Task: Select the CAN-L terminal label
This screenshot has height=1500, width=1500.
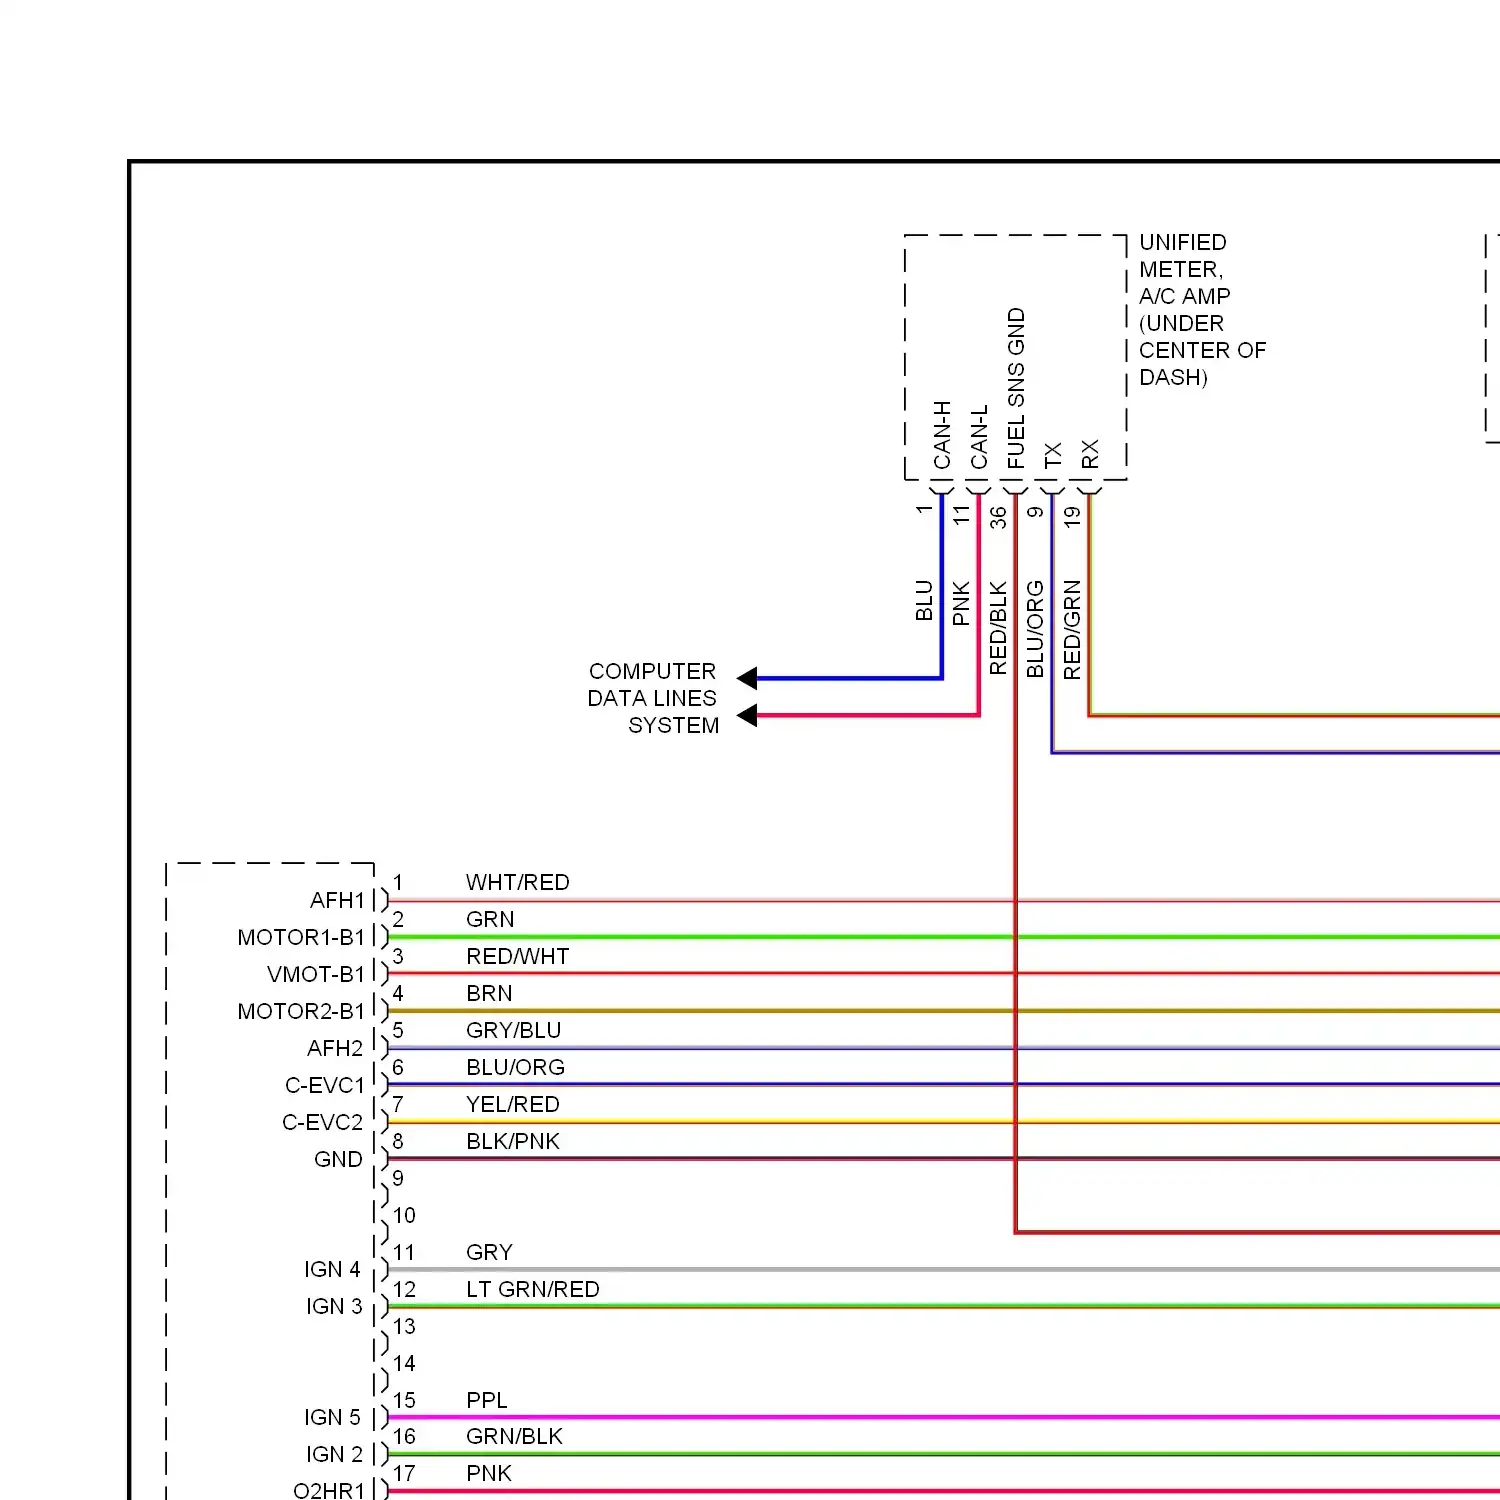Action: [979, 437]
